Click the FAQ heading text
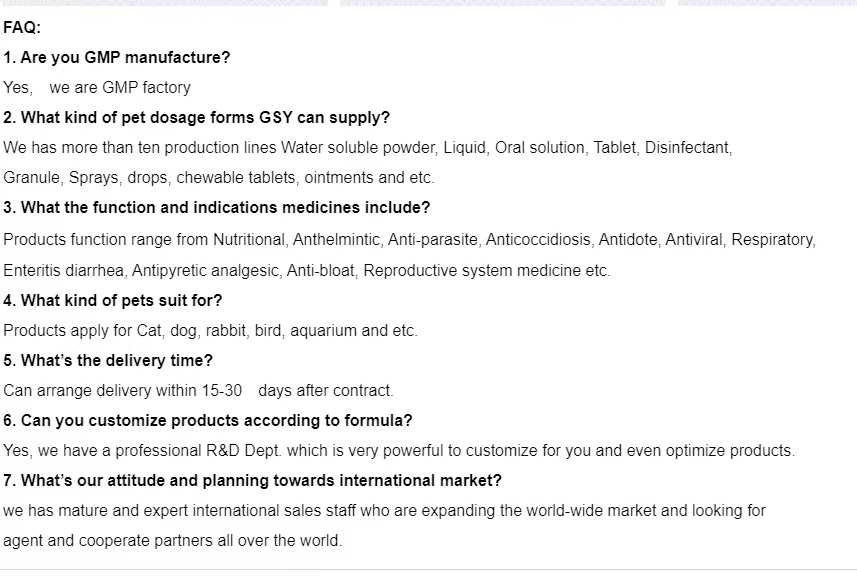Screen dimensions: 857x576 point(22,27)
